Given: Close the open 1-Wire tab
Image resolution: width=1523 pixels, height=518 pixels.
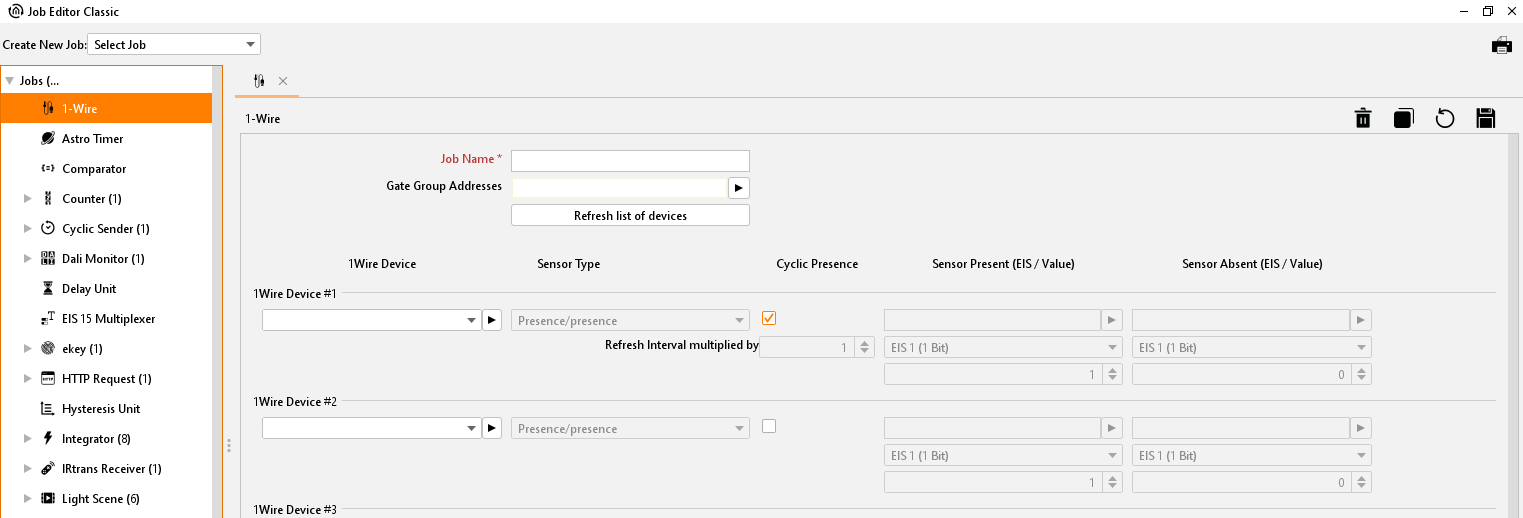Looking at the screenshot, I should coord(283,81).
